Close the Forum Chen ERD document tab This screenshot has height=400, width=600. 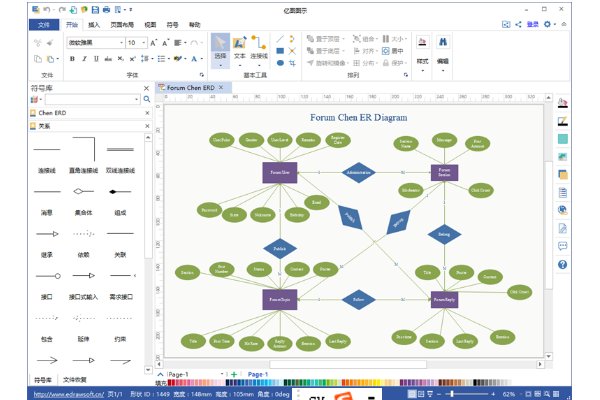(221, 88)
